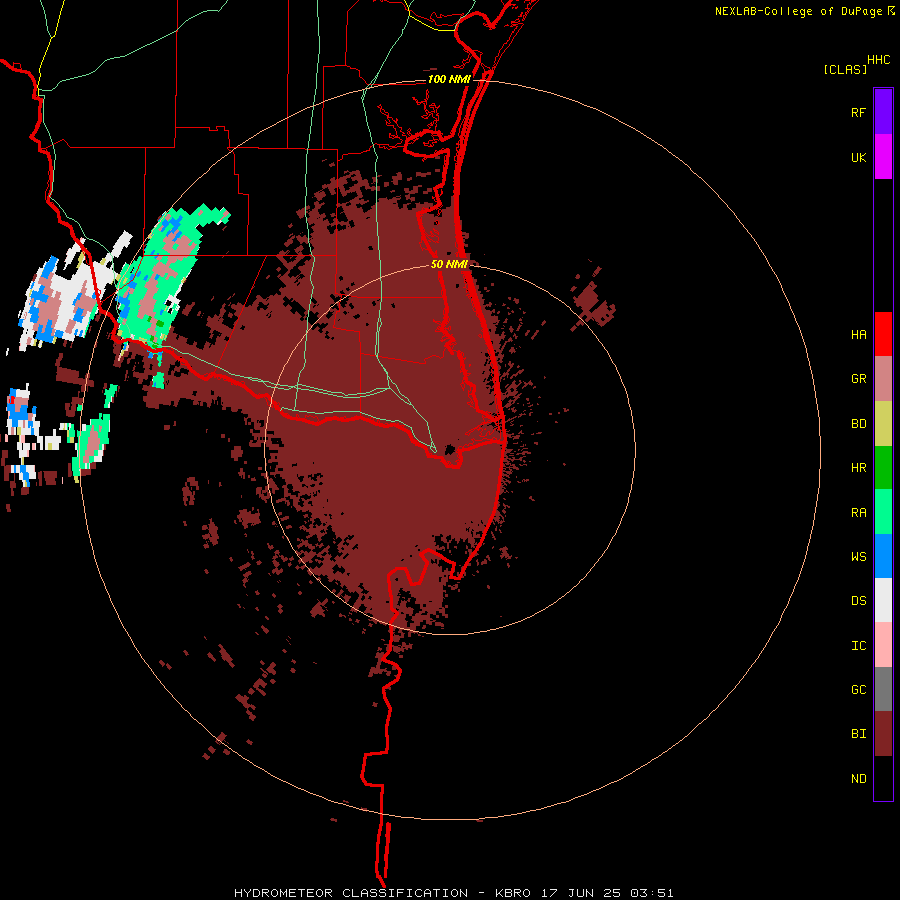Click the HR legend label
900x900 pixels.
pyautogui.click(x=858, y=468)
